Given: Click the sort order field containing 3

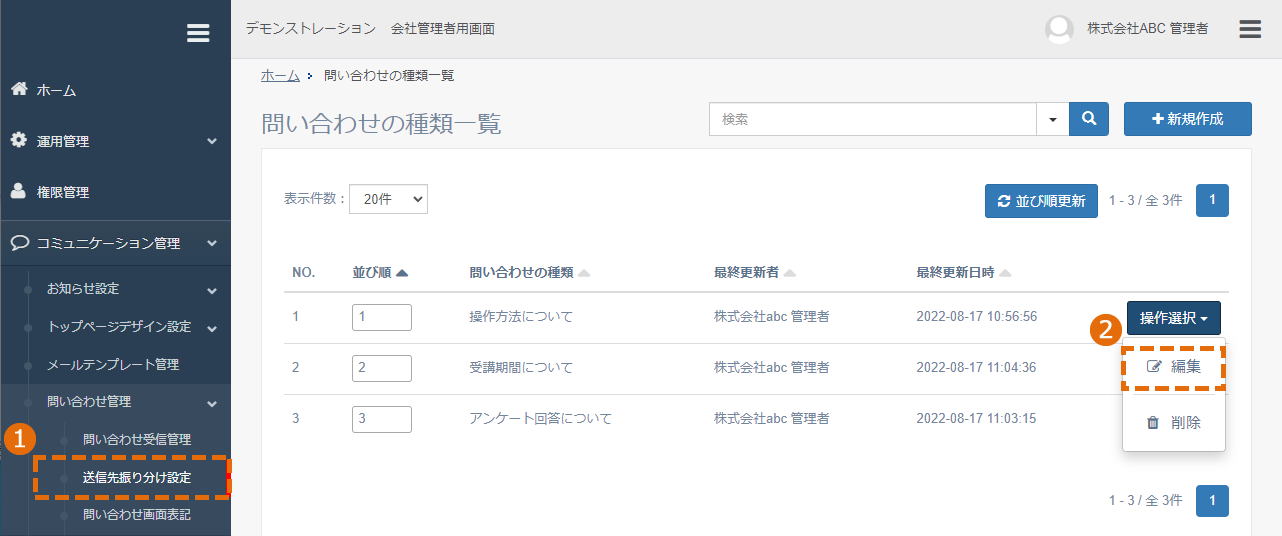Looking at the screenshot, I should tap(382, 419).
